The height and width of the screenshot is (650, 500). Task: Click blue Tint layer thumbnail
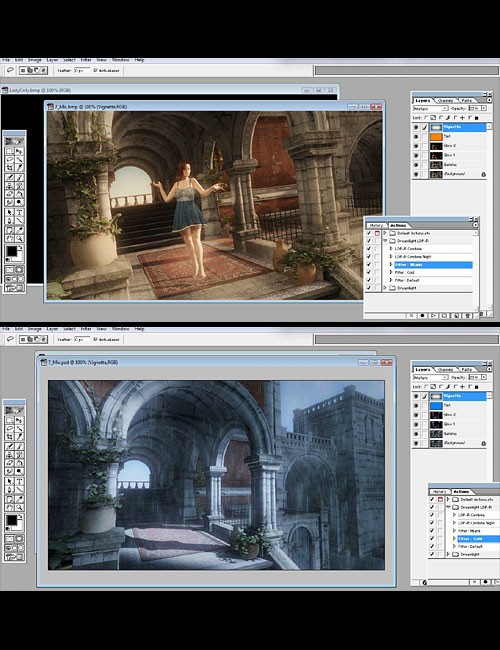[436, 405]
